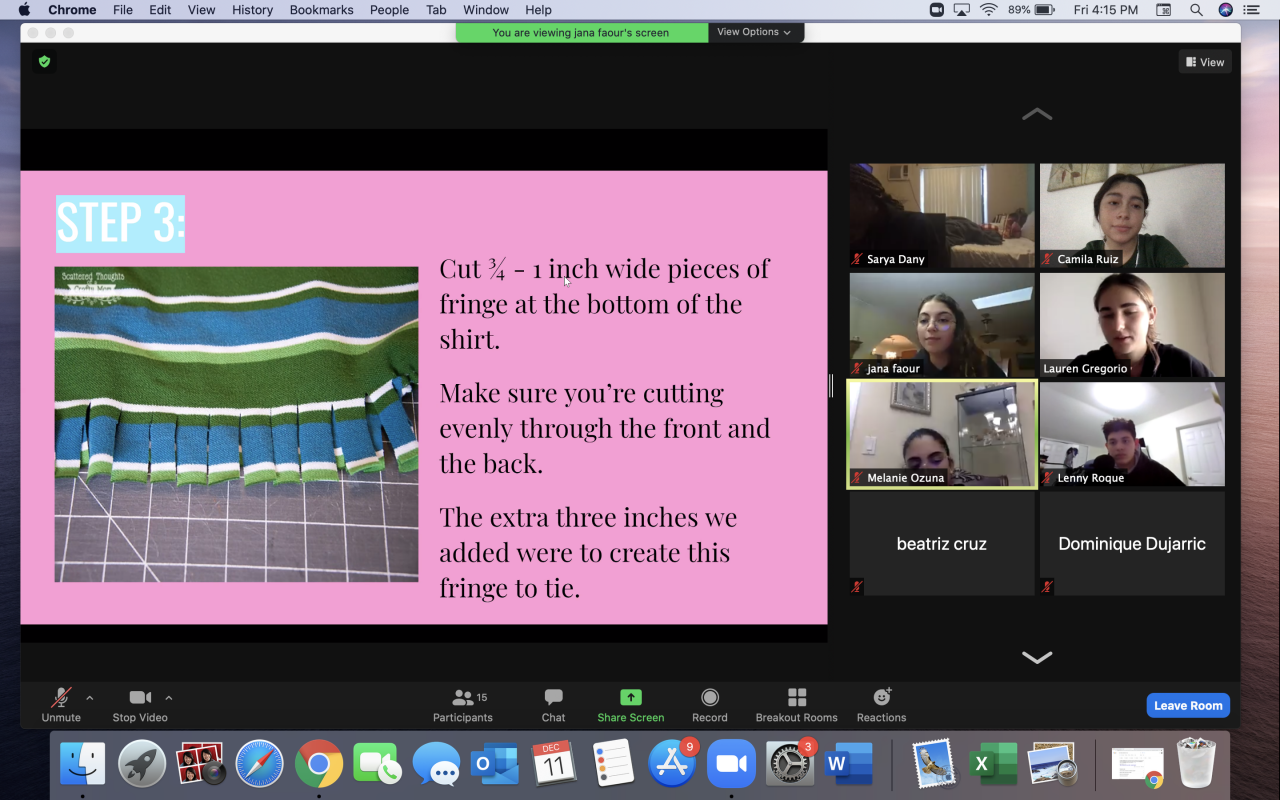The image size is (1280, 800).
Task: Start recording with the Record button
Action: coord(709,705)
